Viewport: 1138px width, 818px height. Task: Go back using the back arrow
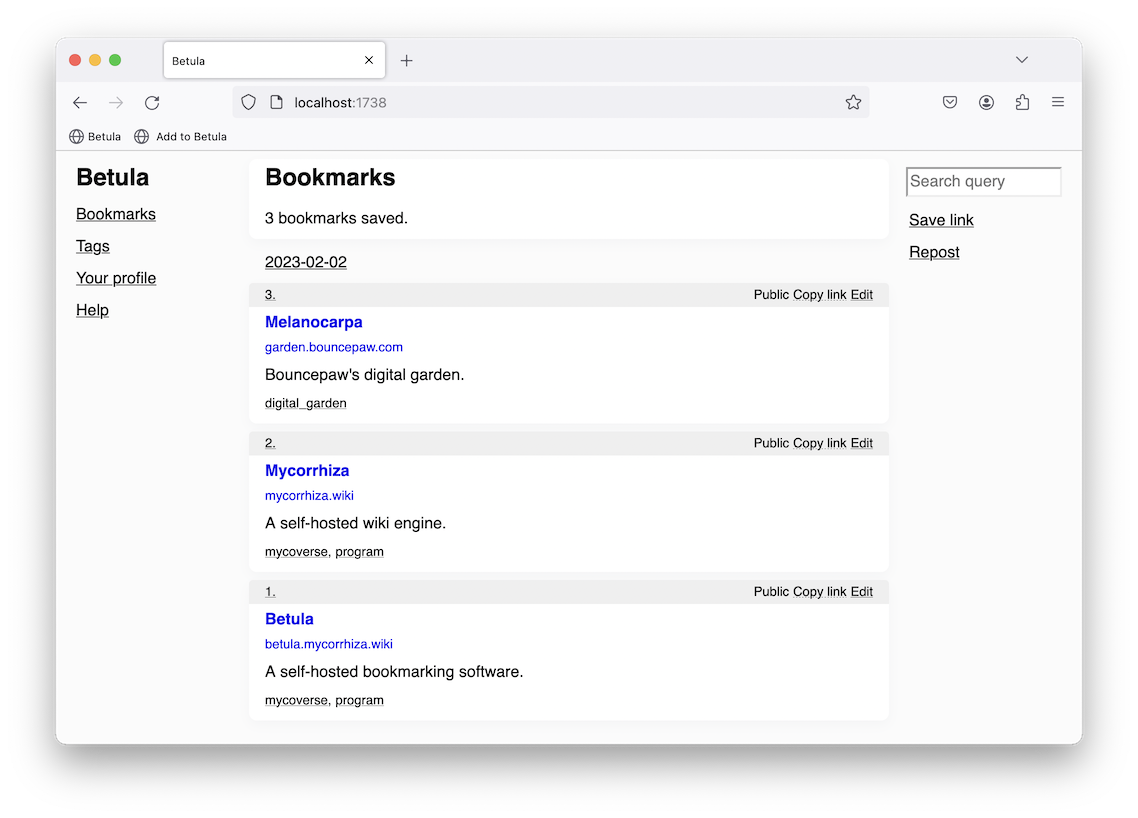(80, 103)
